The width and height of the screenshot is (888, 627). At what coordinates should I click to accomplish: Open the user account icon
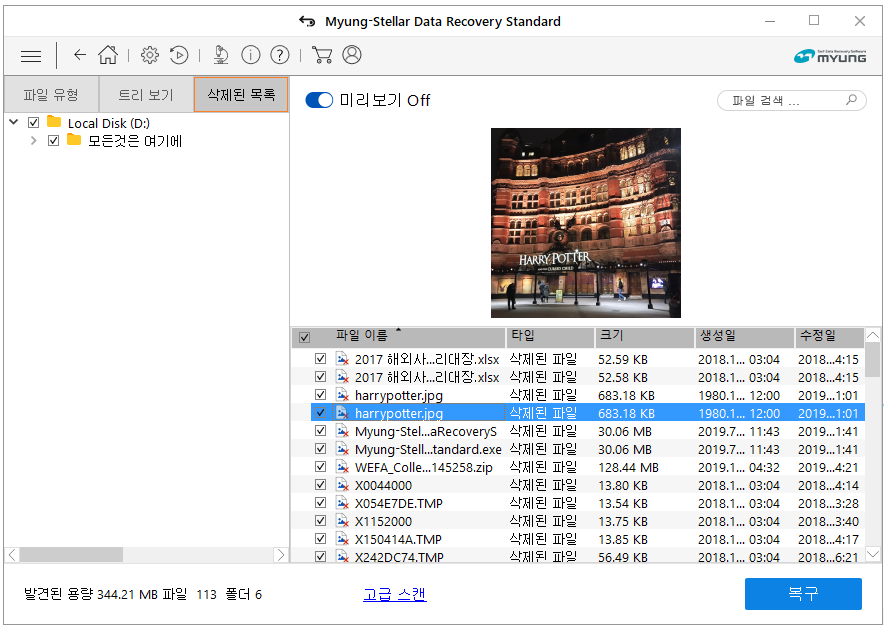click(x=352, y=55)
